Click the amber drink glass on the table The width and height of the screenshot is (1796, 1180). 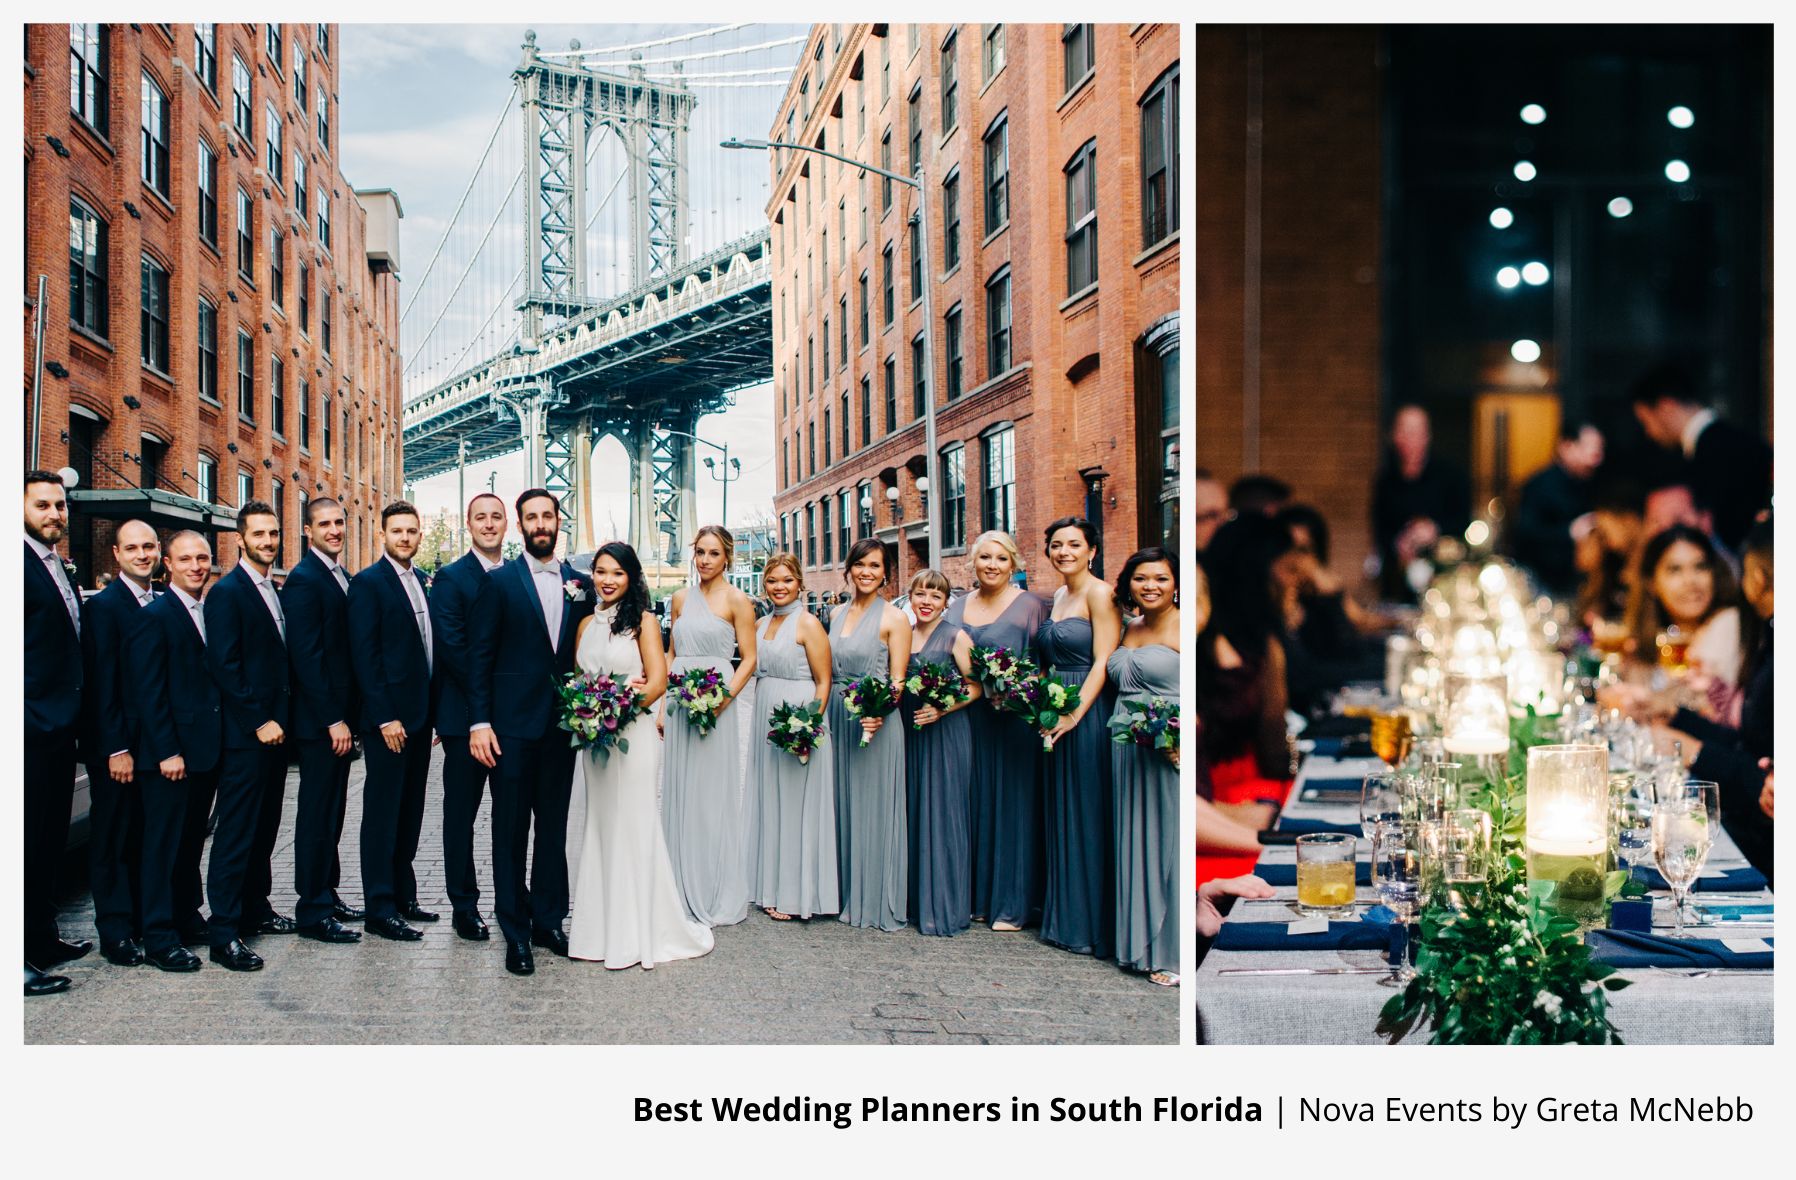pos(1326,874)
